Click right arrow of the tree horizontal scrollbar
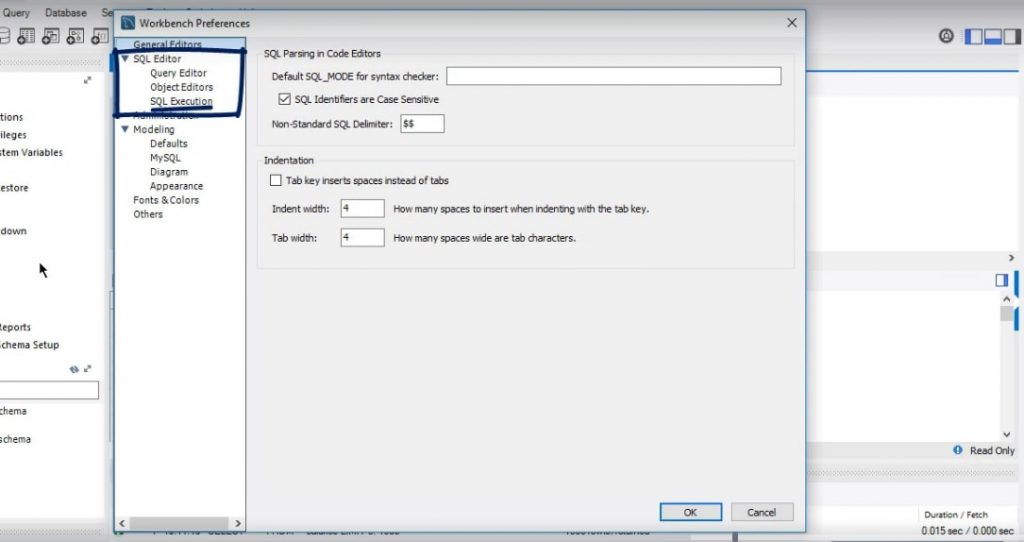1024x542 pixels. coord(236,523)
